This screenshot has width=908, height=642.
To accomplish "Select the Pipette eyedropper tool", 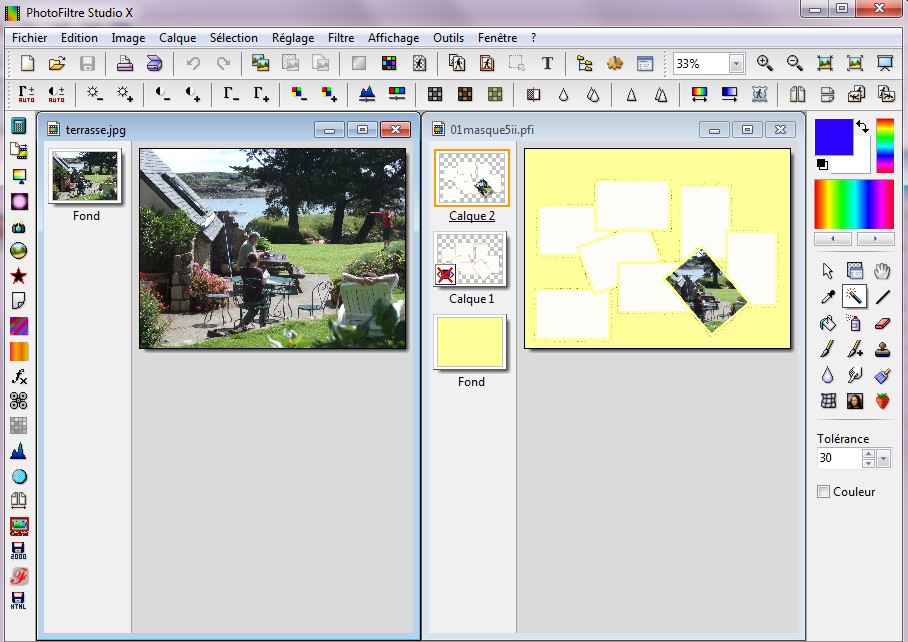I will coord(828,296).
